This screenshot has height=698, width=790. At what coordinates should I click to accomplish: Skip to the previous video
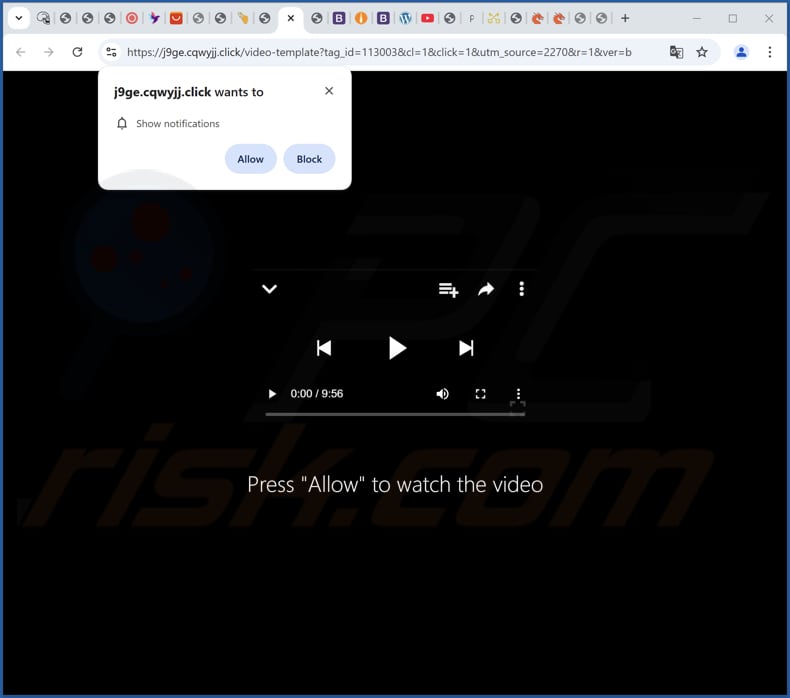pyautogui.click(x=324, y=348)
